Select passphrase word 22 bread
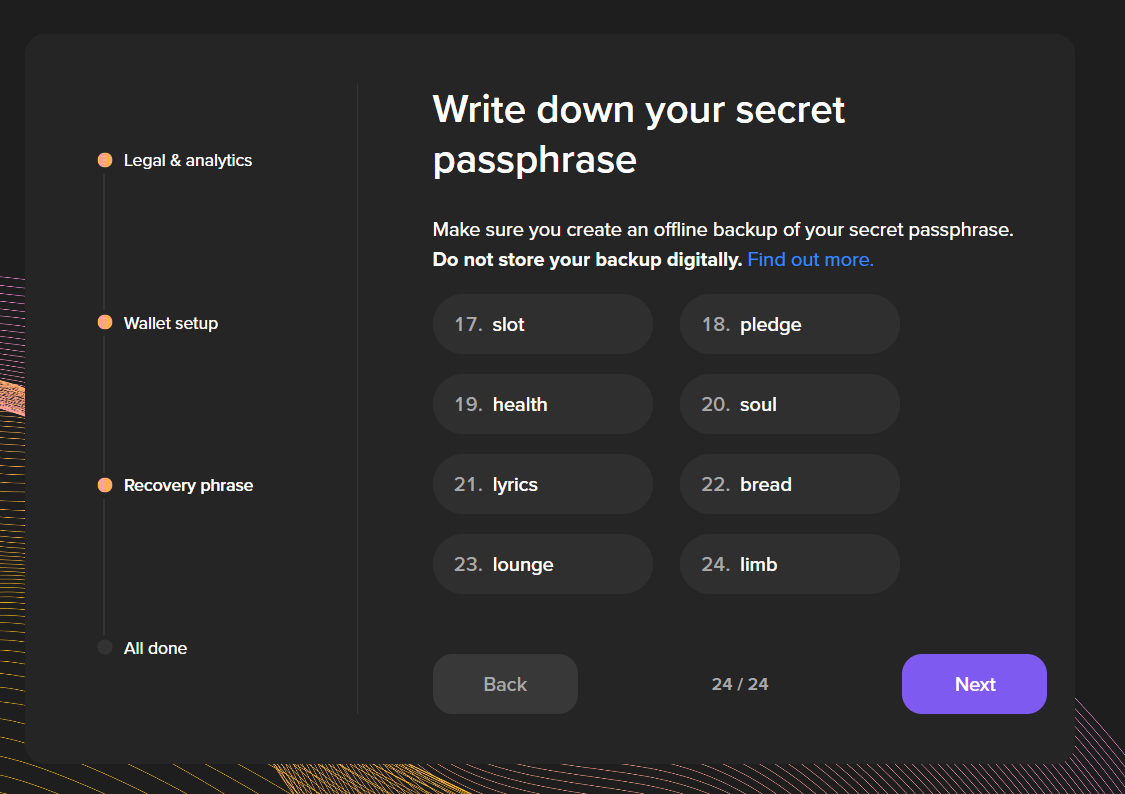Screen dimensions: 1125x794 (x=789, y=483)
